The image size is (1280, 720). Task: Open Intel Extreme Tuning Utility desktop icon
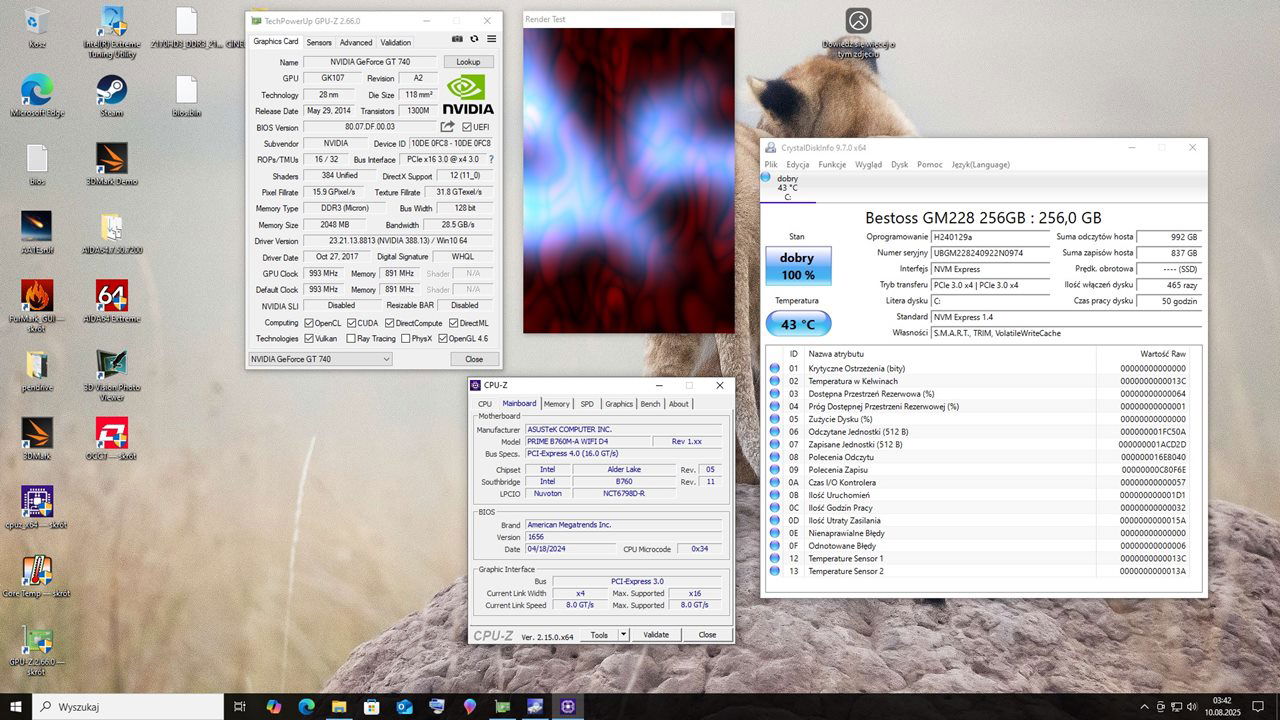point(111,32)
